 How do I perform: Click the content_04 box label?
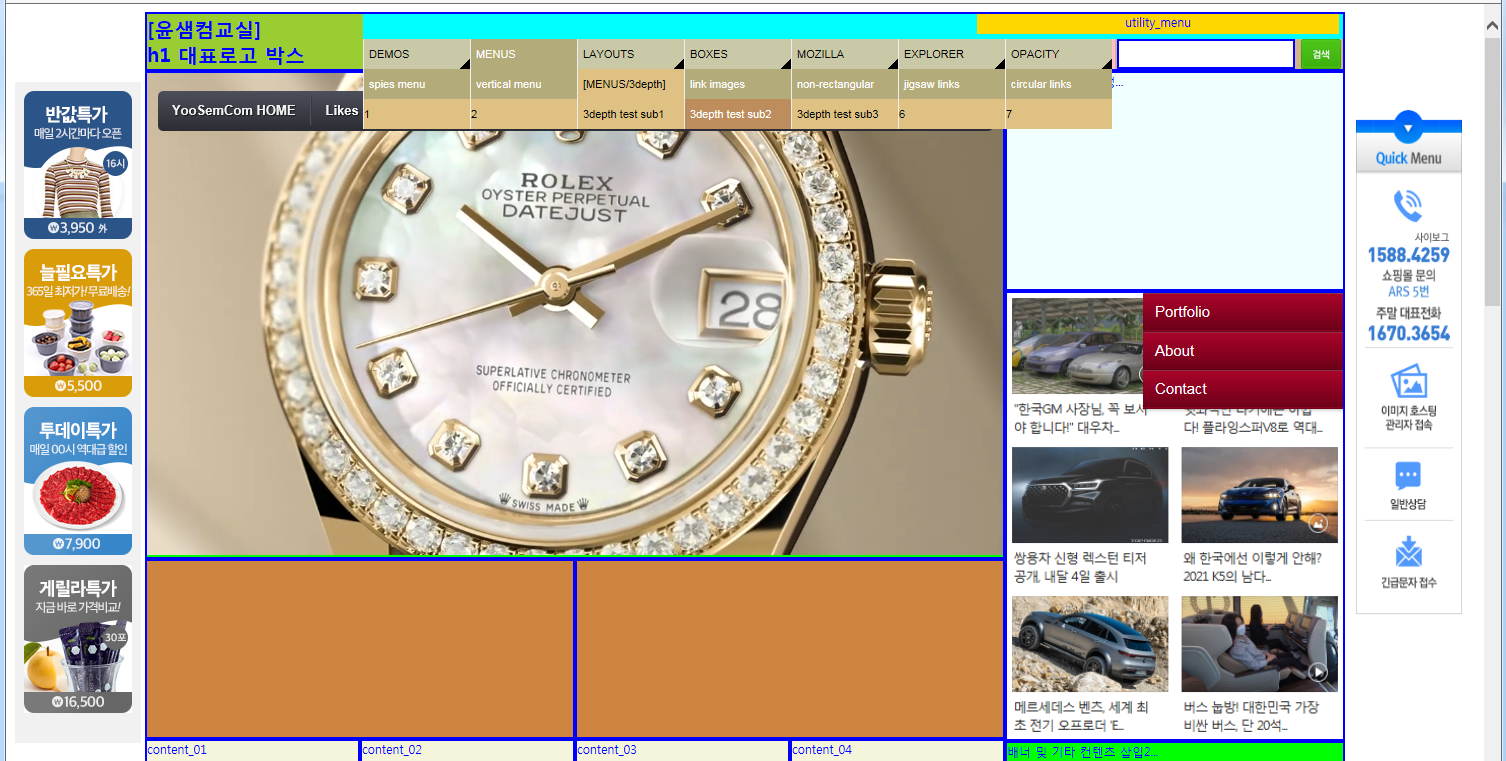(822, 750)
